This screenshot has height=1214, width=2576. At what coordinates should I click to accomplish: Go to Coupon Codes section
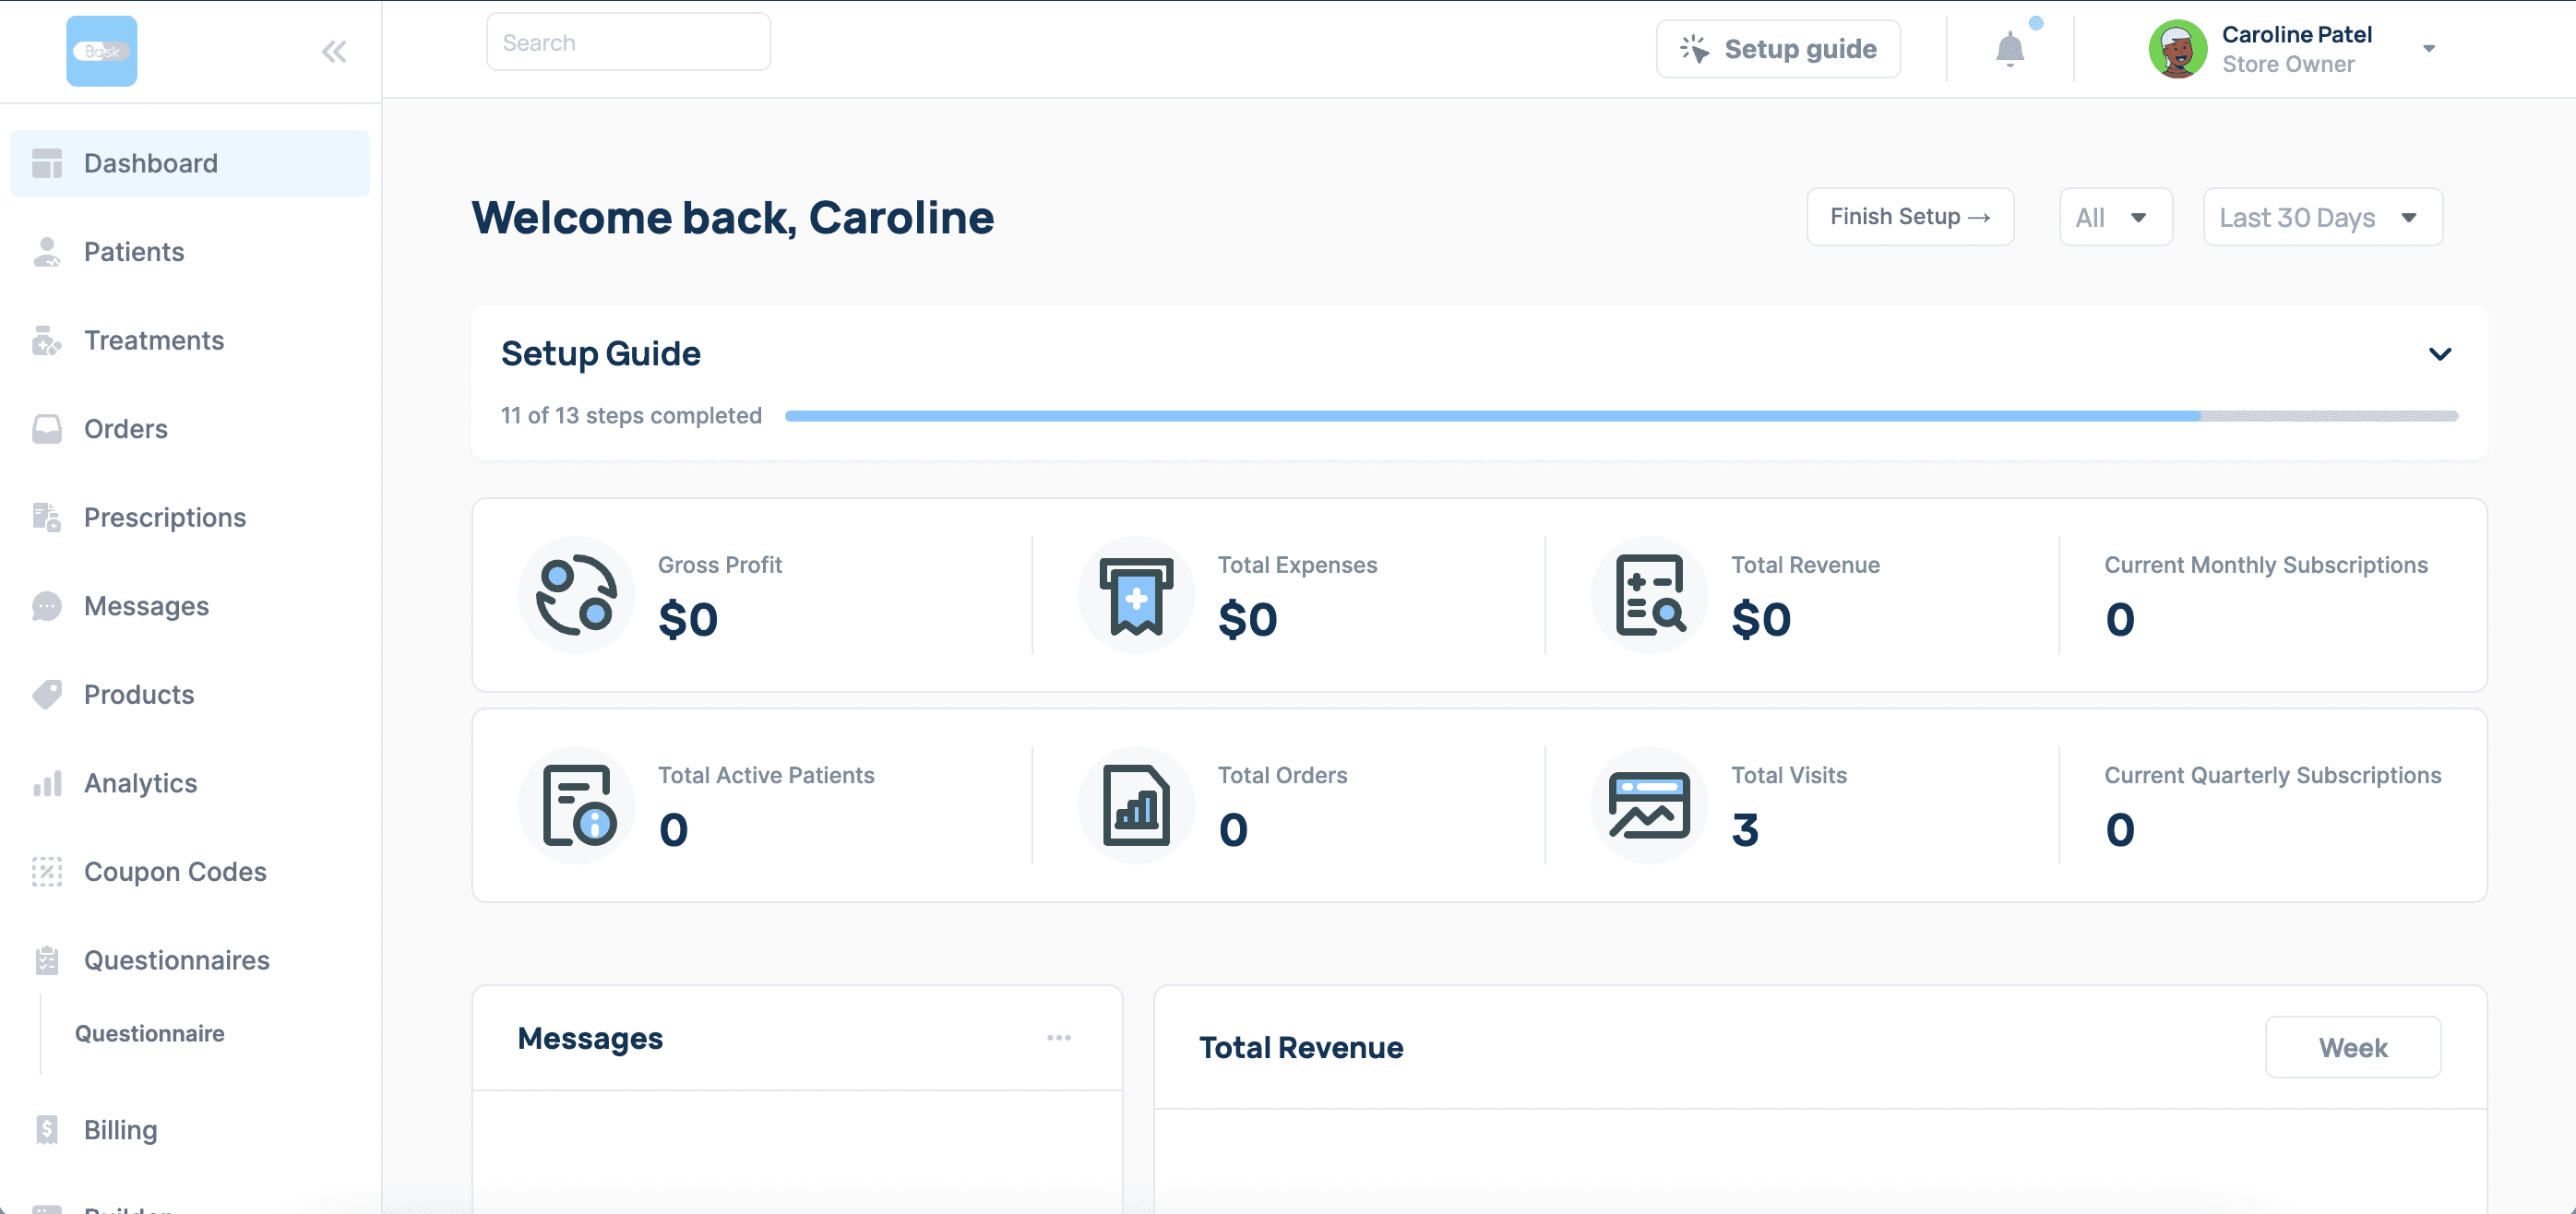coord(175,872)
